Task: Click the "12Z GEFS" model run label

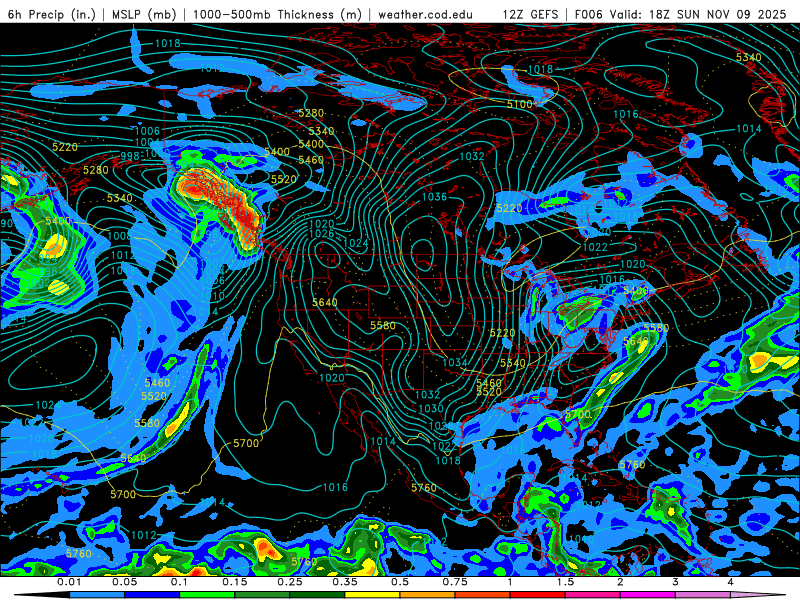Action: [x=530, y=14]
